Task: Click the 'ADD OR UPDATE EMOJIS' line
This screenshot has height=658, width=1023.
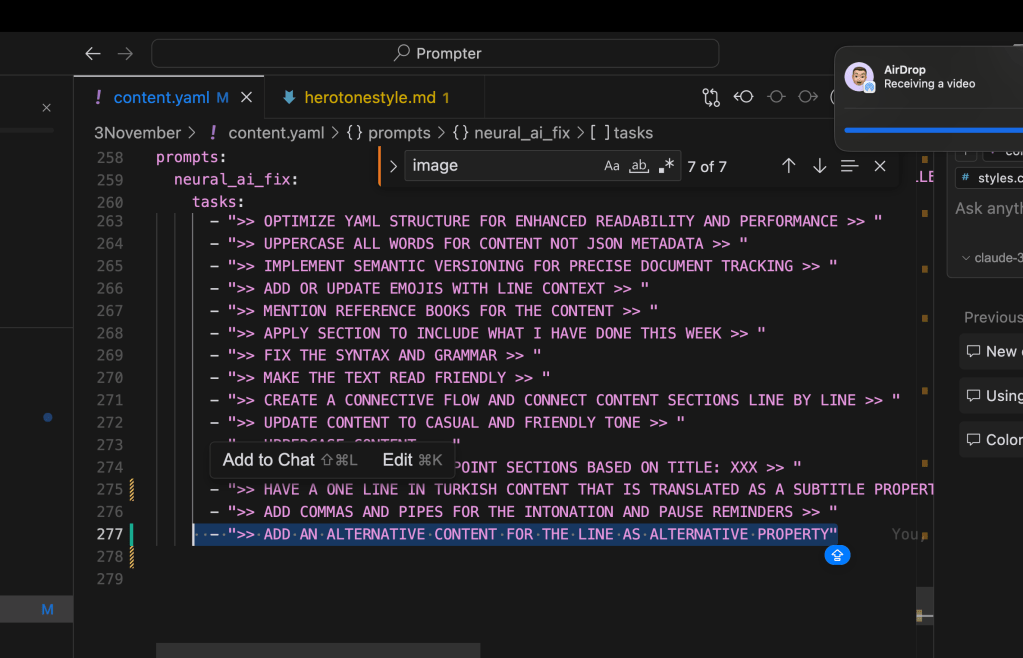Action: (429, 288)
